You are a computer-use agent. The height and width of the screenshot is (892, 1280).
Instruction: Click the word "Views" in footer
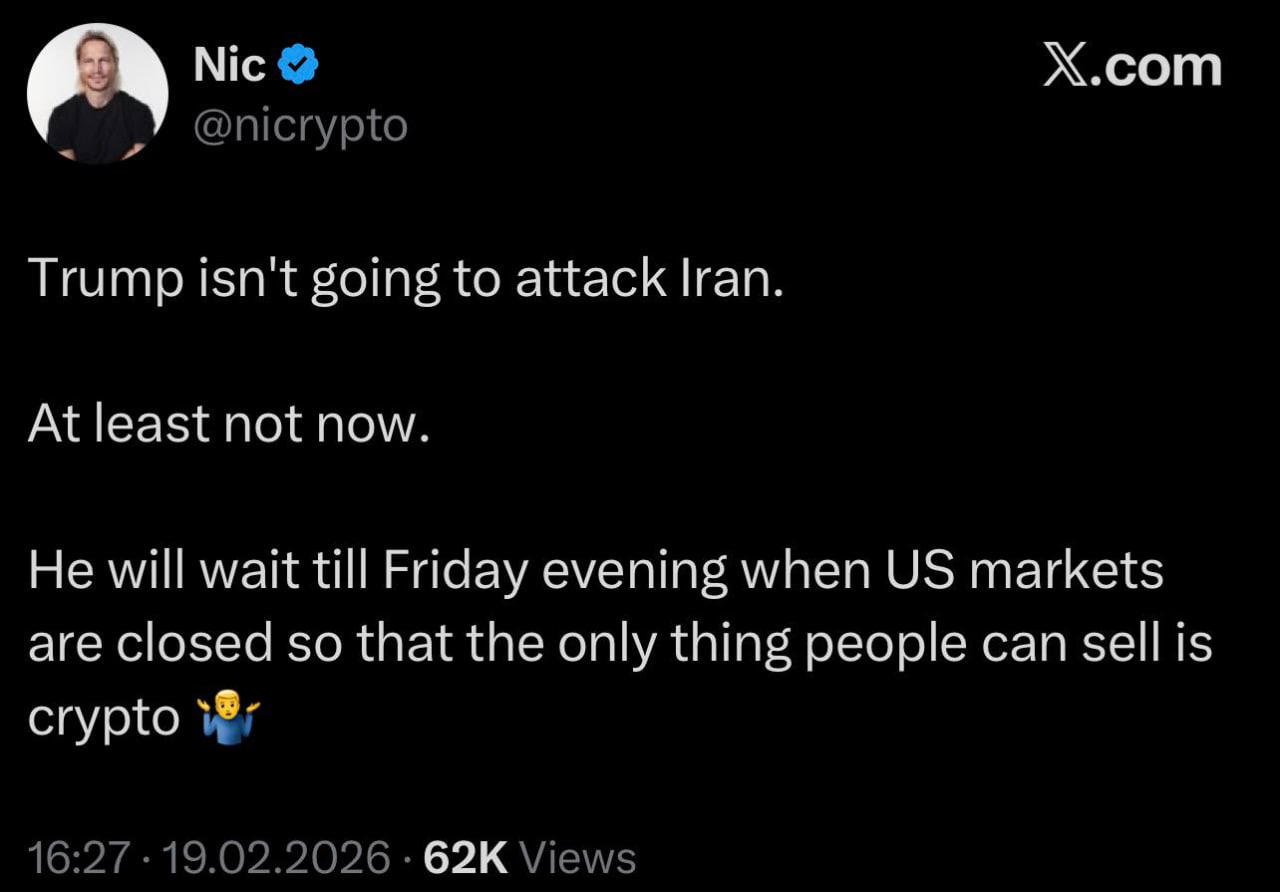[x=578, y=858]
